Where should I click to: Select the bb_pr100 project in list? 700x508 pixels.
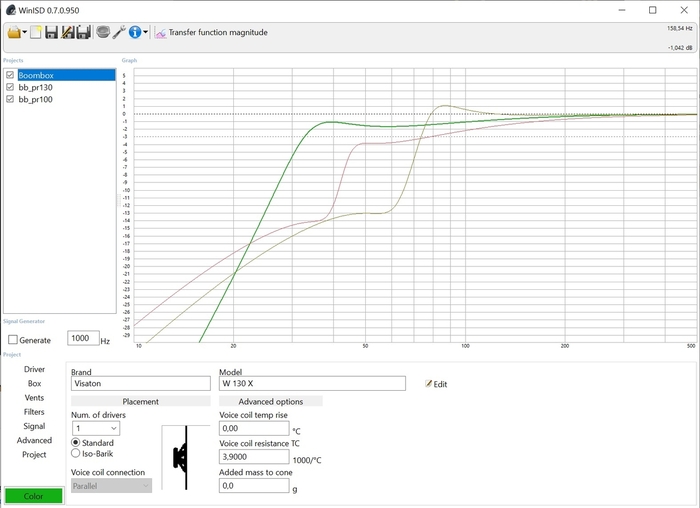[x=36, y=99]
